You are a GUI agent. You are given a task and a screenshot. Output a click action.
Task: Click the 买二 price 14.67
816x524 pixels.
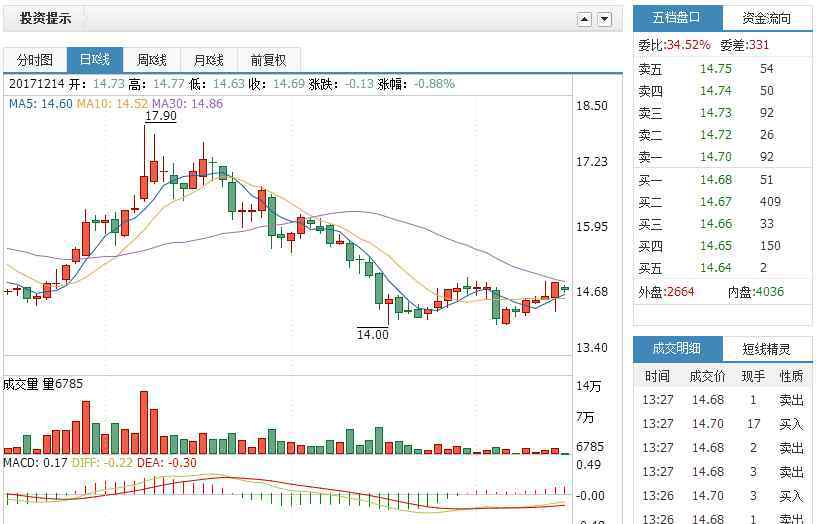pos(716,201)
